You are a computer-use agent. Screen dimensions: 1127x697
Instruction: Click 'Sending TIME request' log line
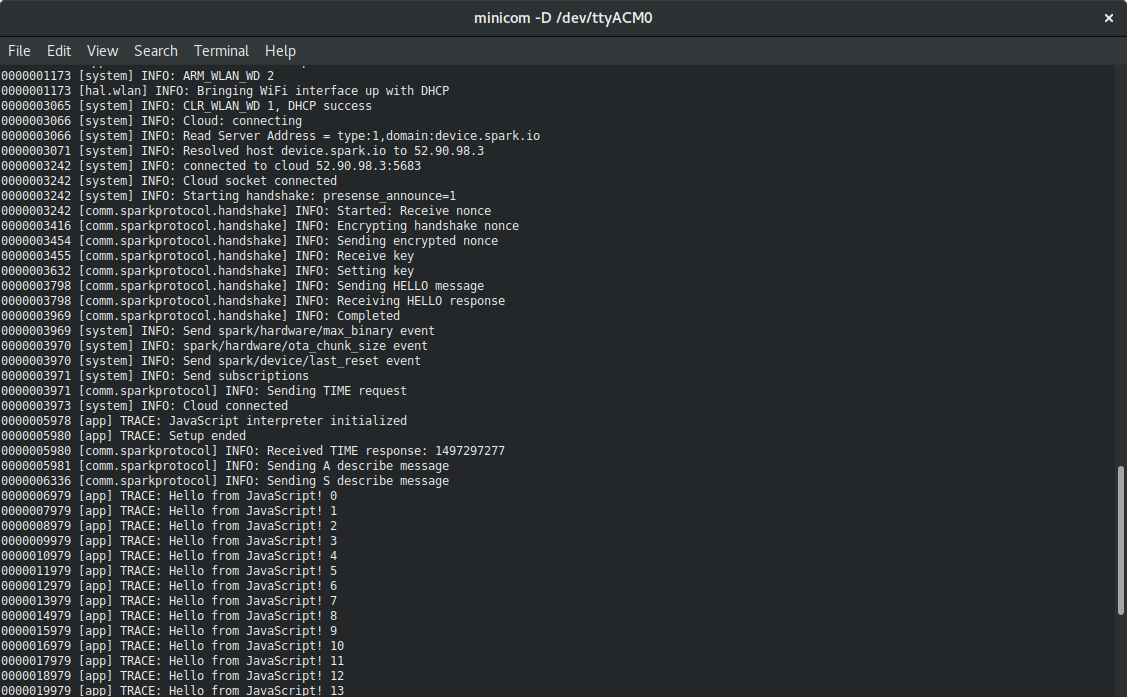[x=204, y=391]
